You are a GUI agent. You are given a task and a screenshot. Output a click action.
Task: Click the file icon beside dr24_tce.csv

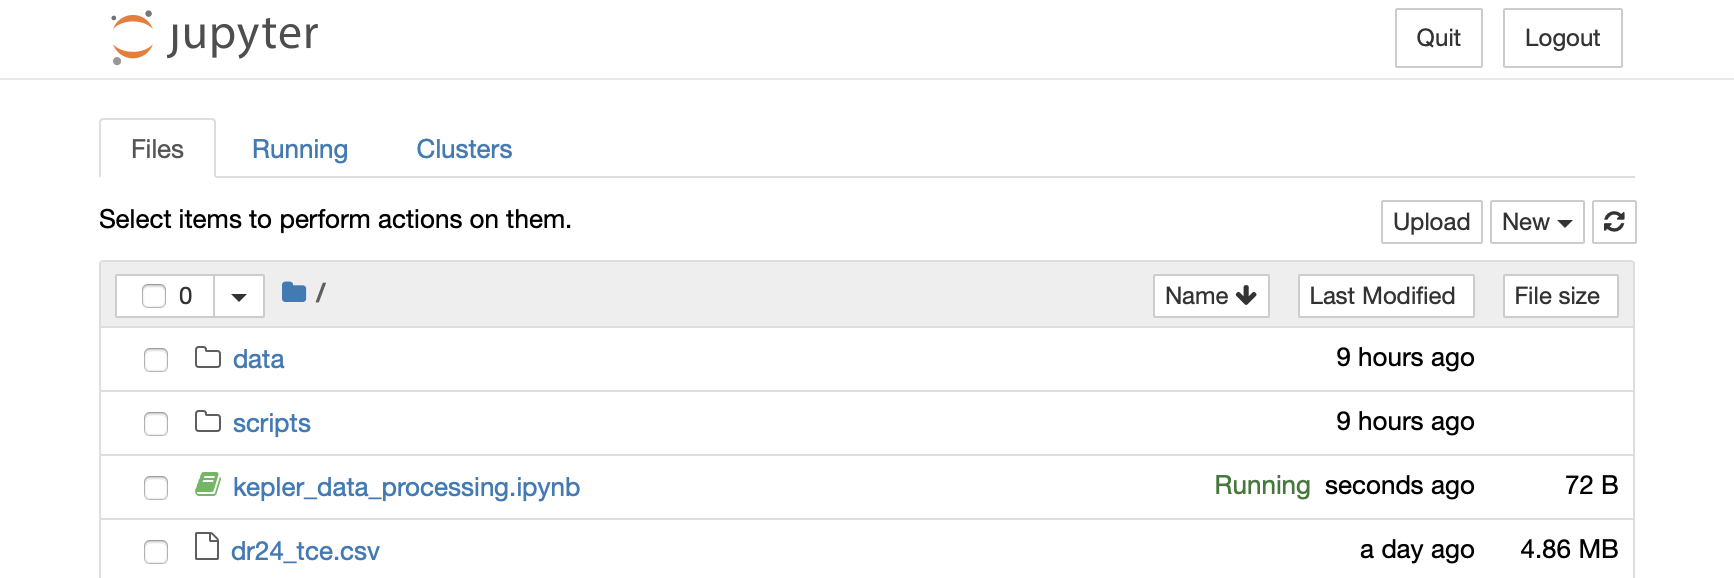207,548
